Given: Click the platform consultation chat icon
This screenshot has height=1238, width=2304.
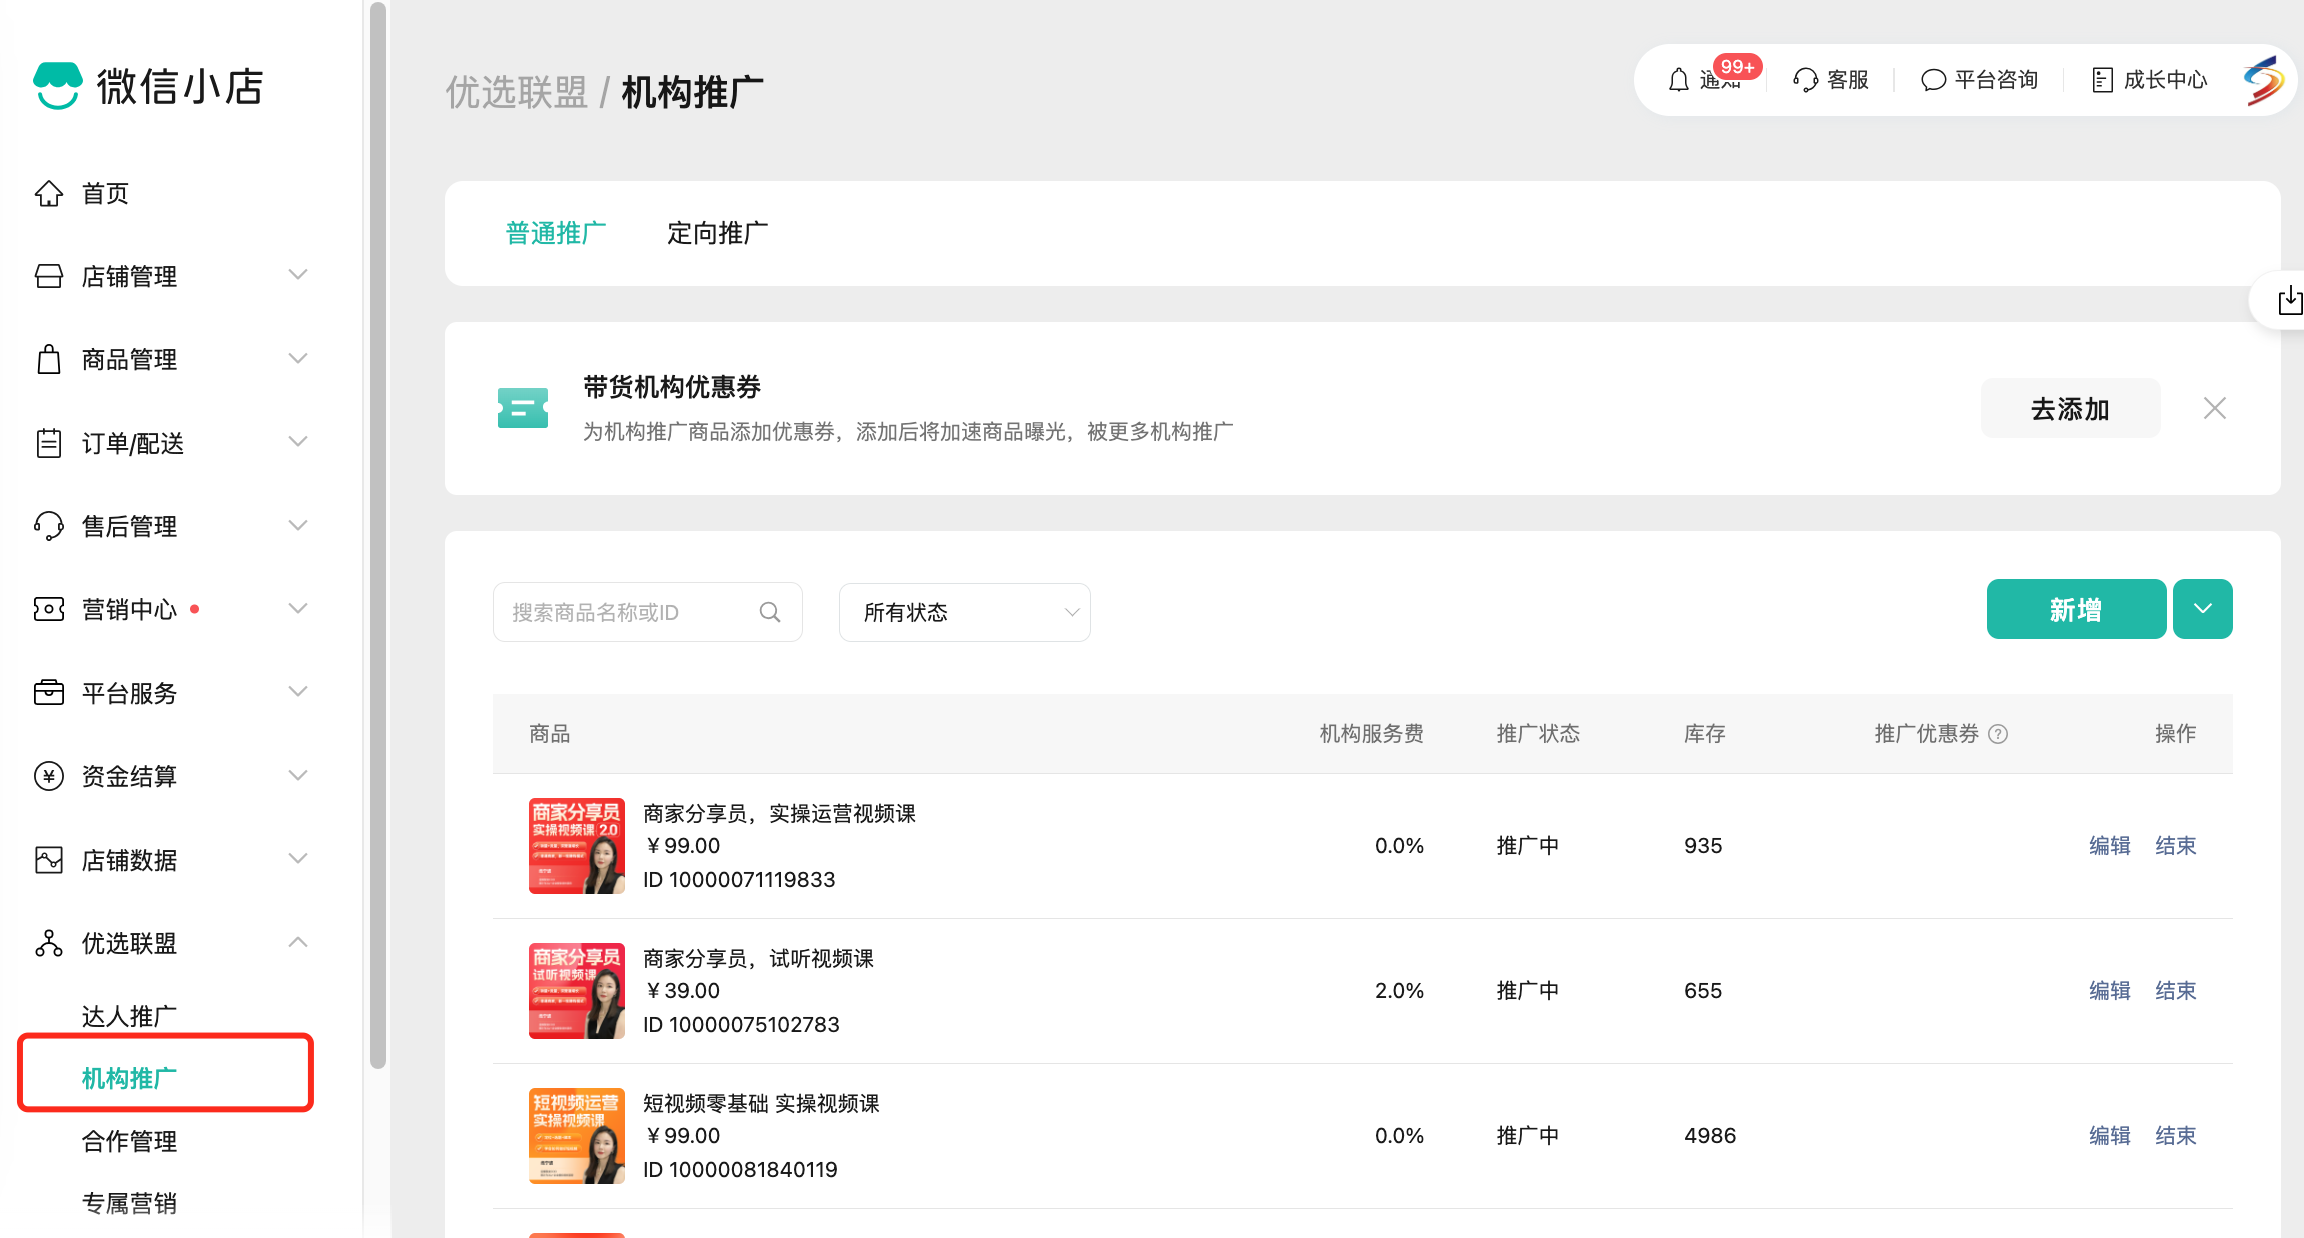Looking at the screenshot, I should (1933, 80).
